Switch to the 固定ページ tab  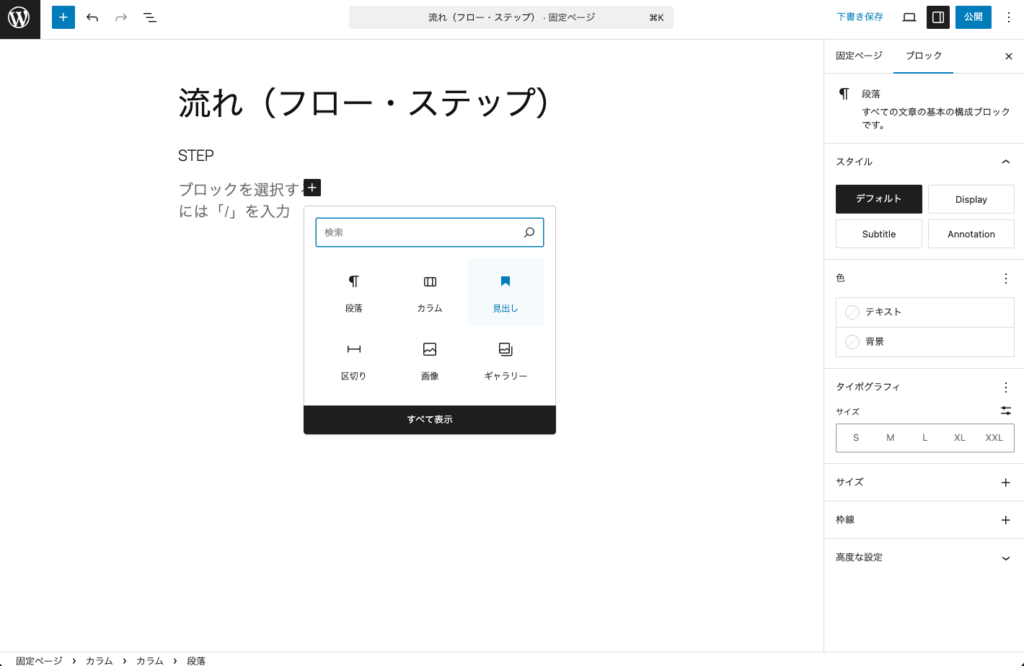pos(857,56)
